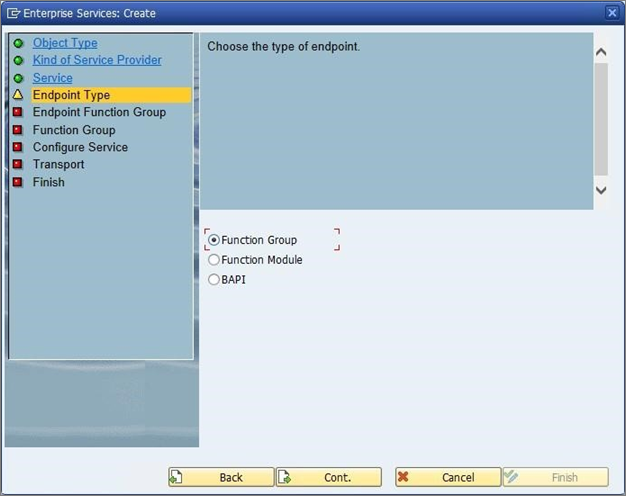Click the greyed-out Finish button
626x496 pixels.
point(556,477)
